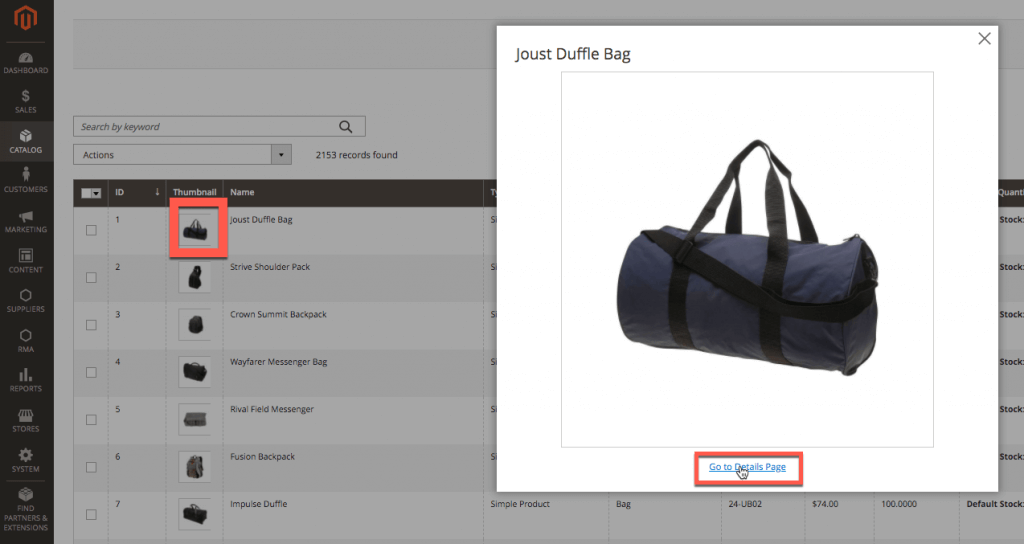Open the Reports bar chart icon
This screenshot has height=544, width=1024.
tap(26, 379)
